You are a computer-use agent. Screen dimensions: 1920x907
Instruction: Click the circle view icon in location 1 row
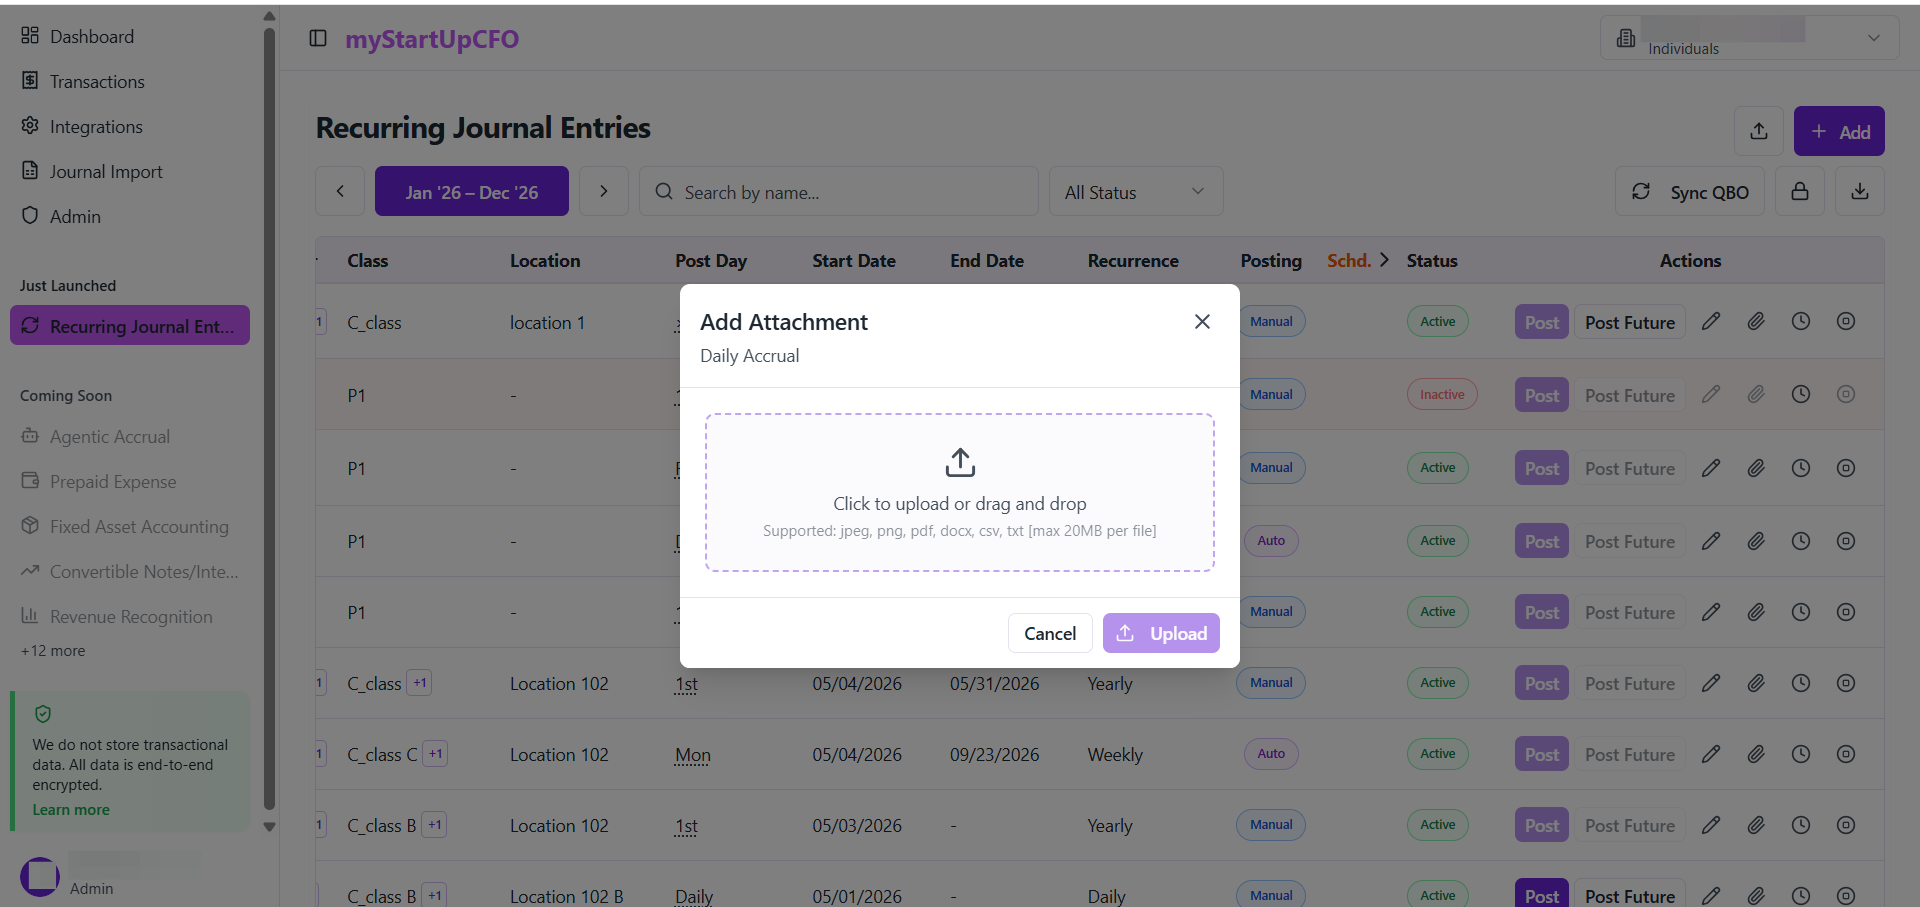[1846, 321]
